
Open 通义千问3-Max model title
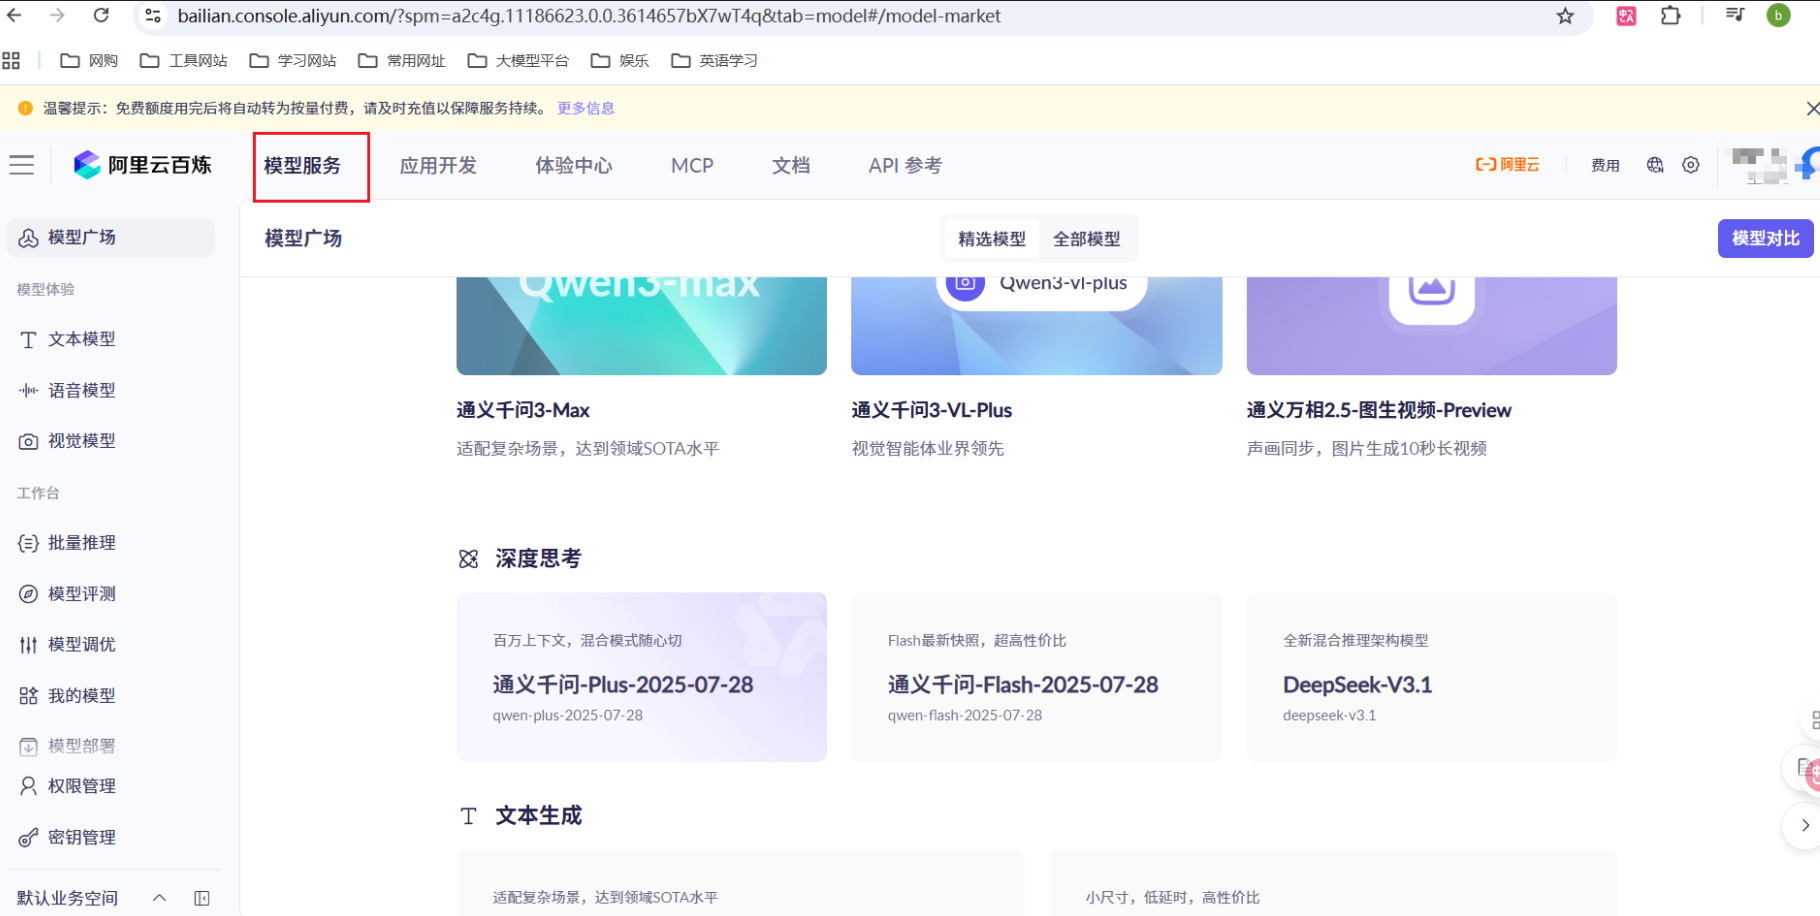(x=523, y=410)
